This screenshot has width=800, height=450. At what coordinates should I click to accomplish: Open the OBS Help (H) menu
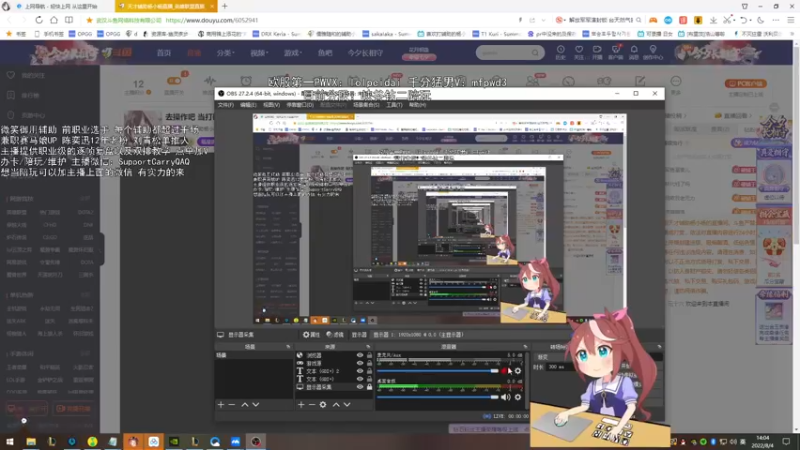pos(417,105)
